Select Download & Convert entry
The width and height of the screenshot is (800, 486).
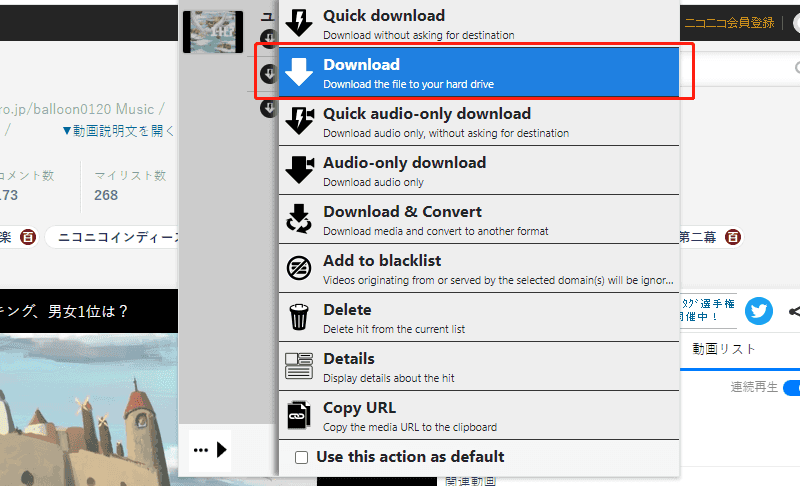coord(479,219)
